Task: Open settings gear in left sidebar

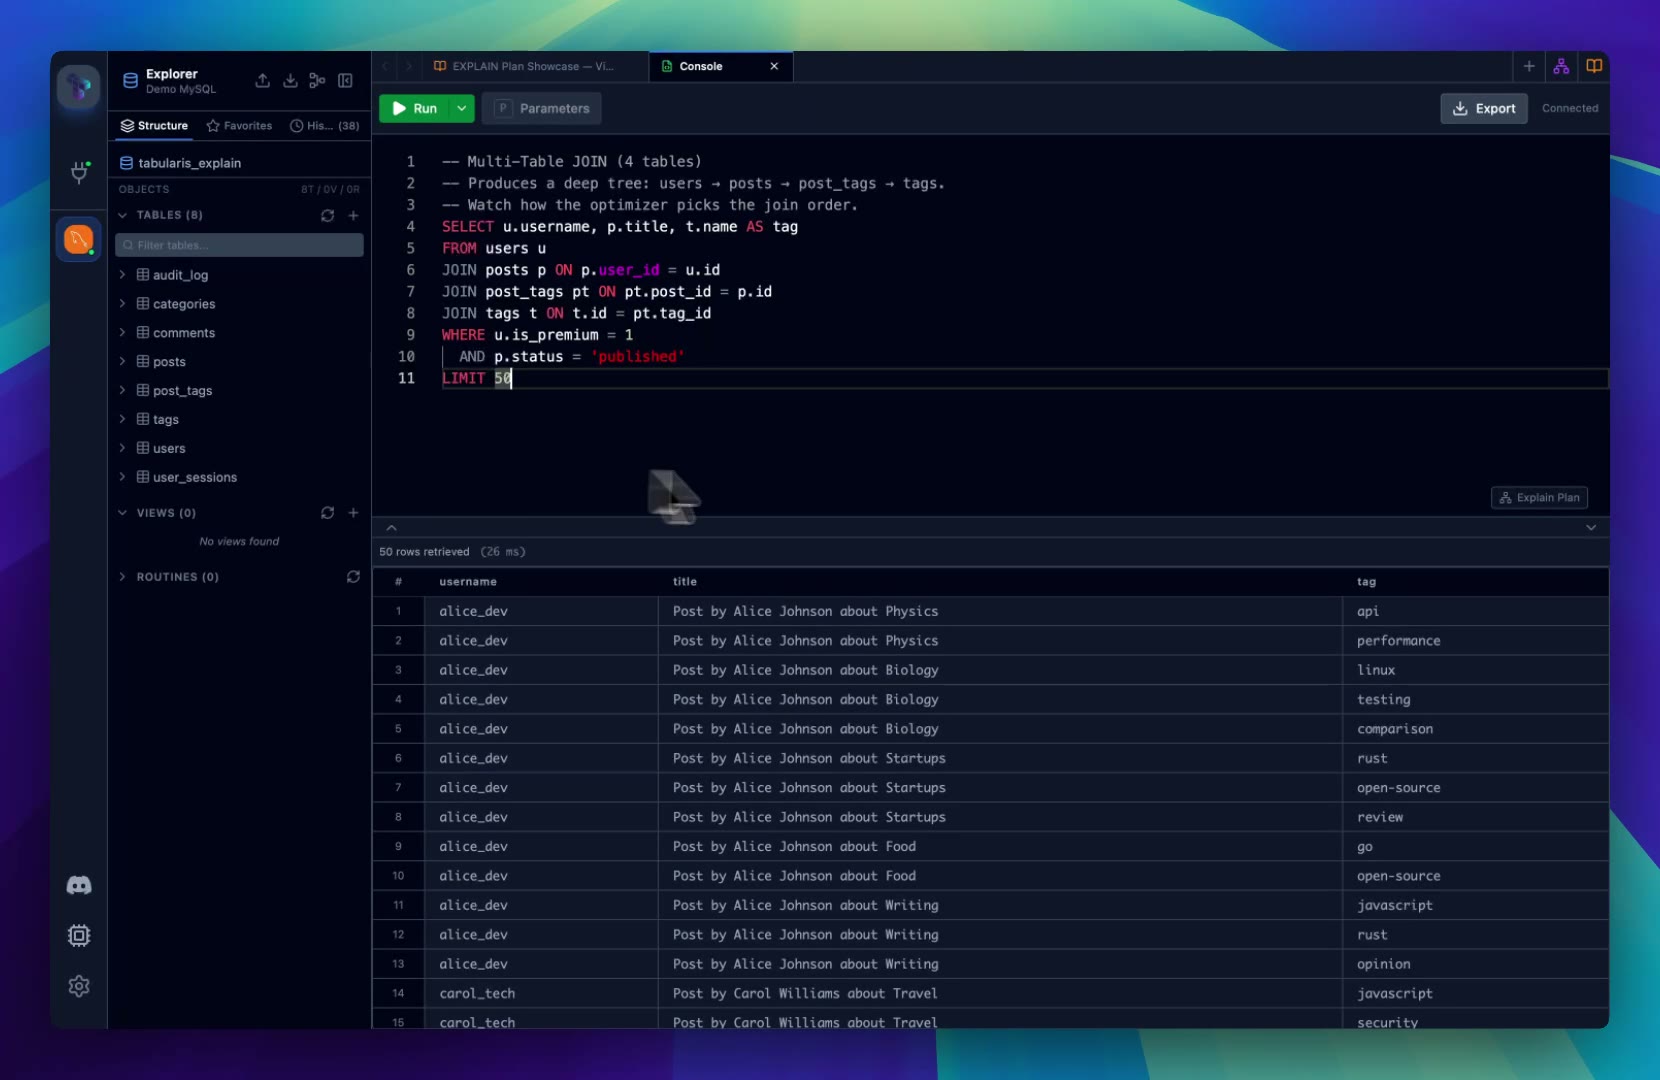Action: click(79, 986)
